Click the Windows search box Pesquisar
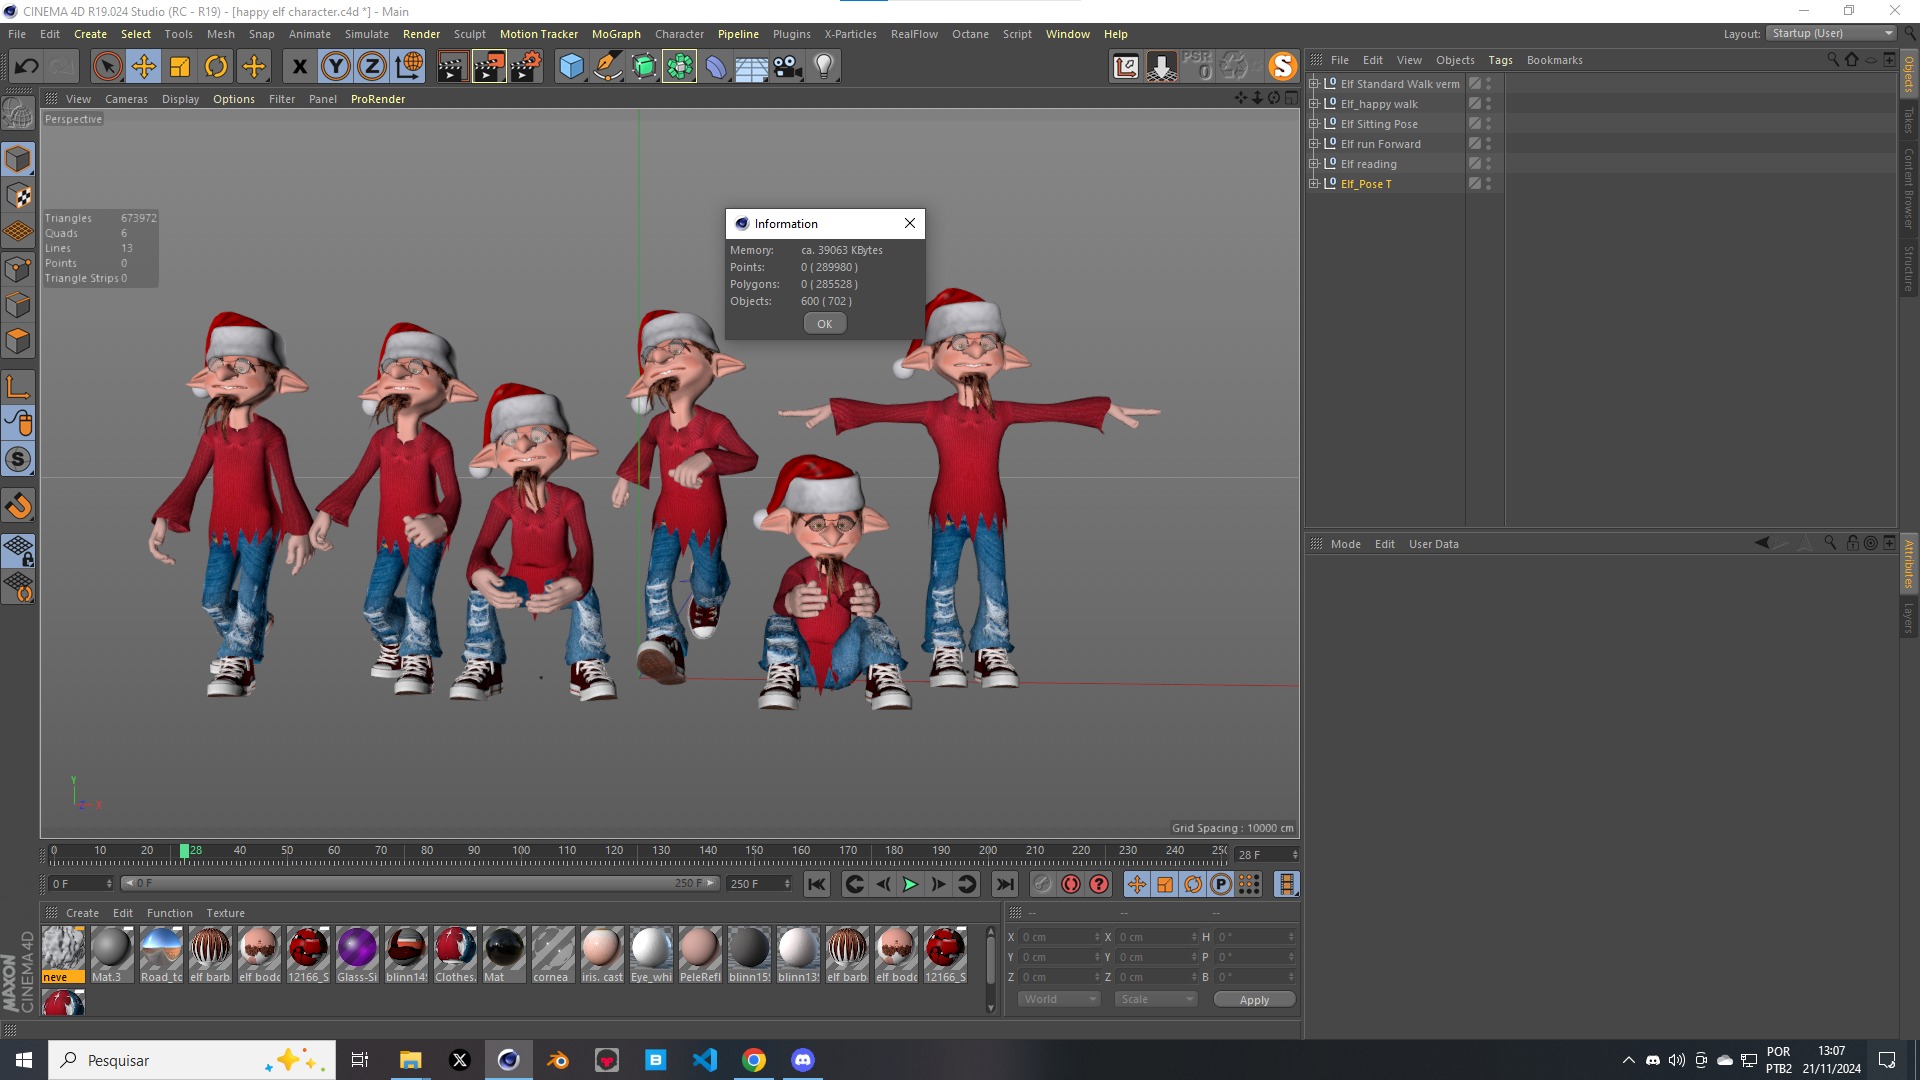The image size is (1920, 1080). (191, 1060)
